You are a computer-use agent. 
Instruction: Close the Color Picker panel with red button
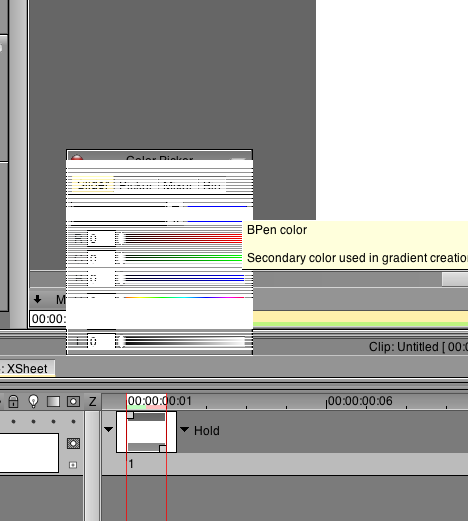[x=77, y=158]
